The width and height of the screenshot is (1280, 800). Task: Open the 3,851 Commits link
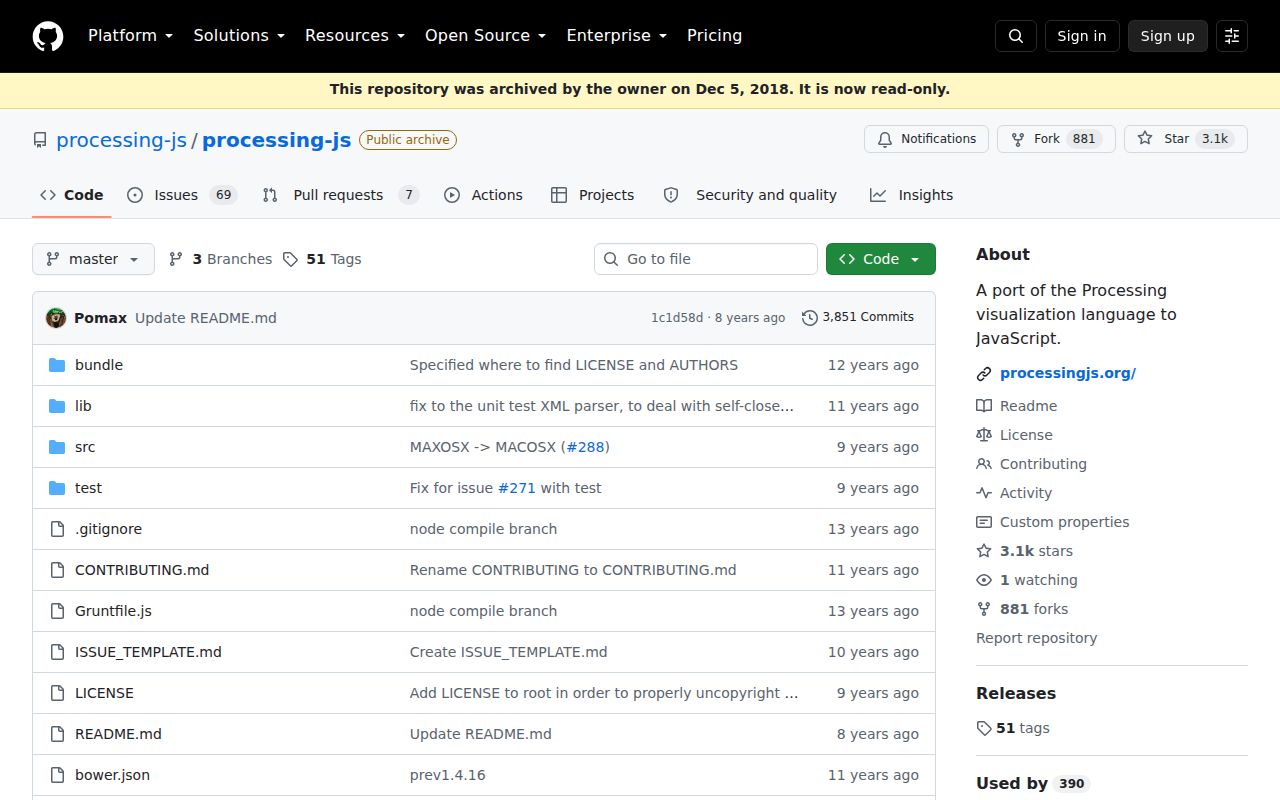[x=858, y=317]
